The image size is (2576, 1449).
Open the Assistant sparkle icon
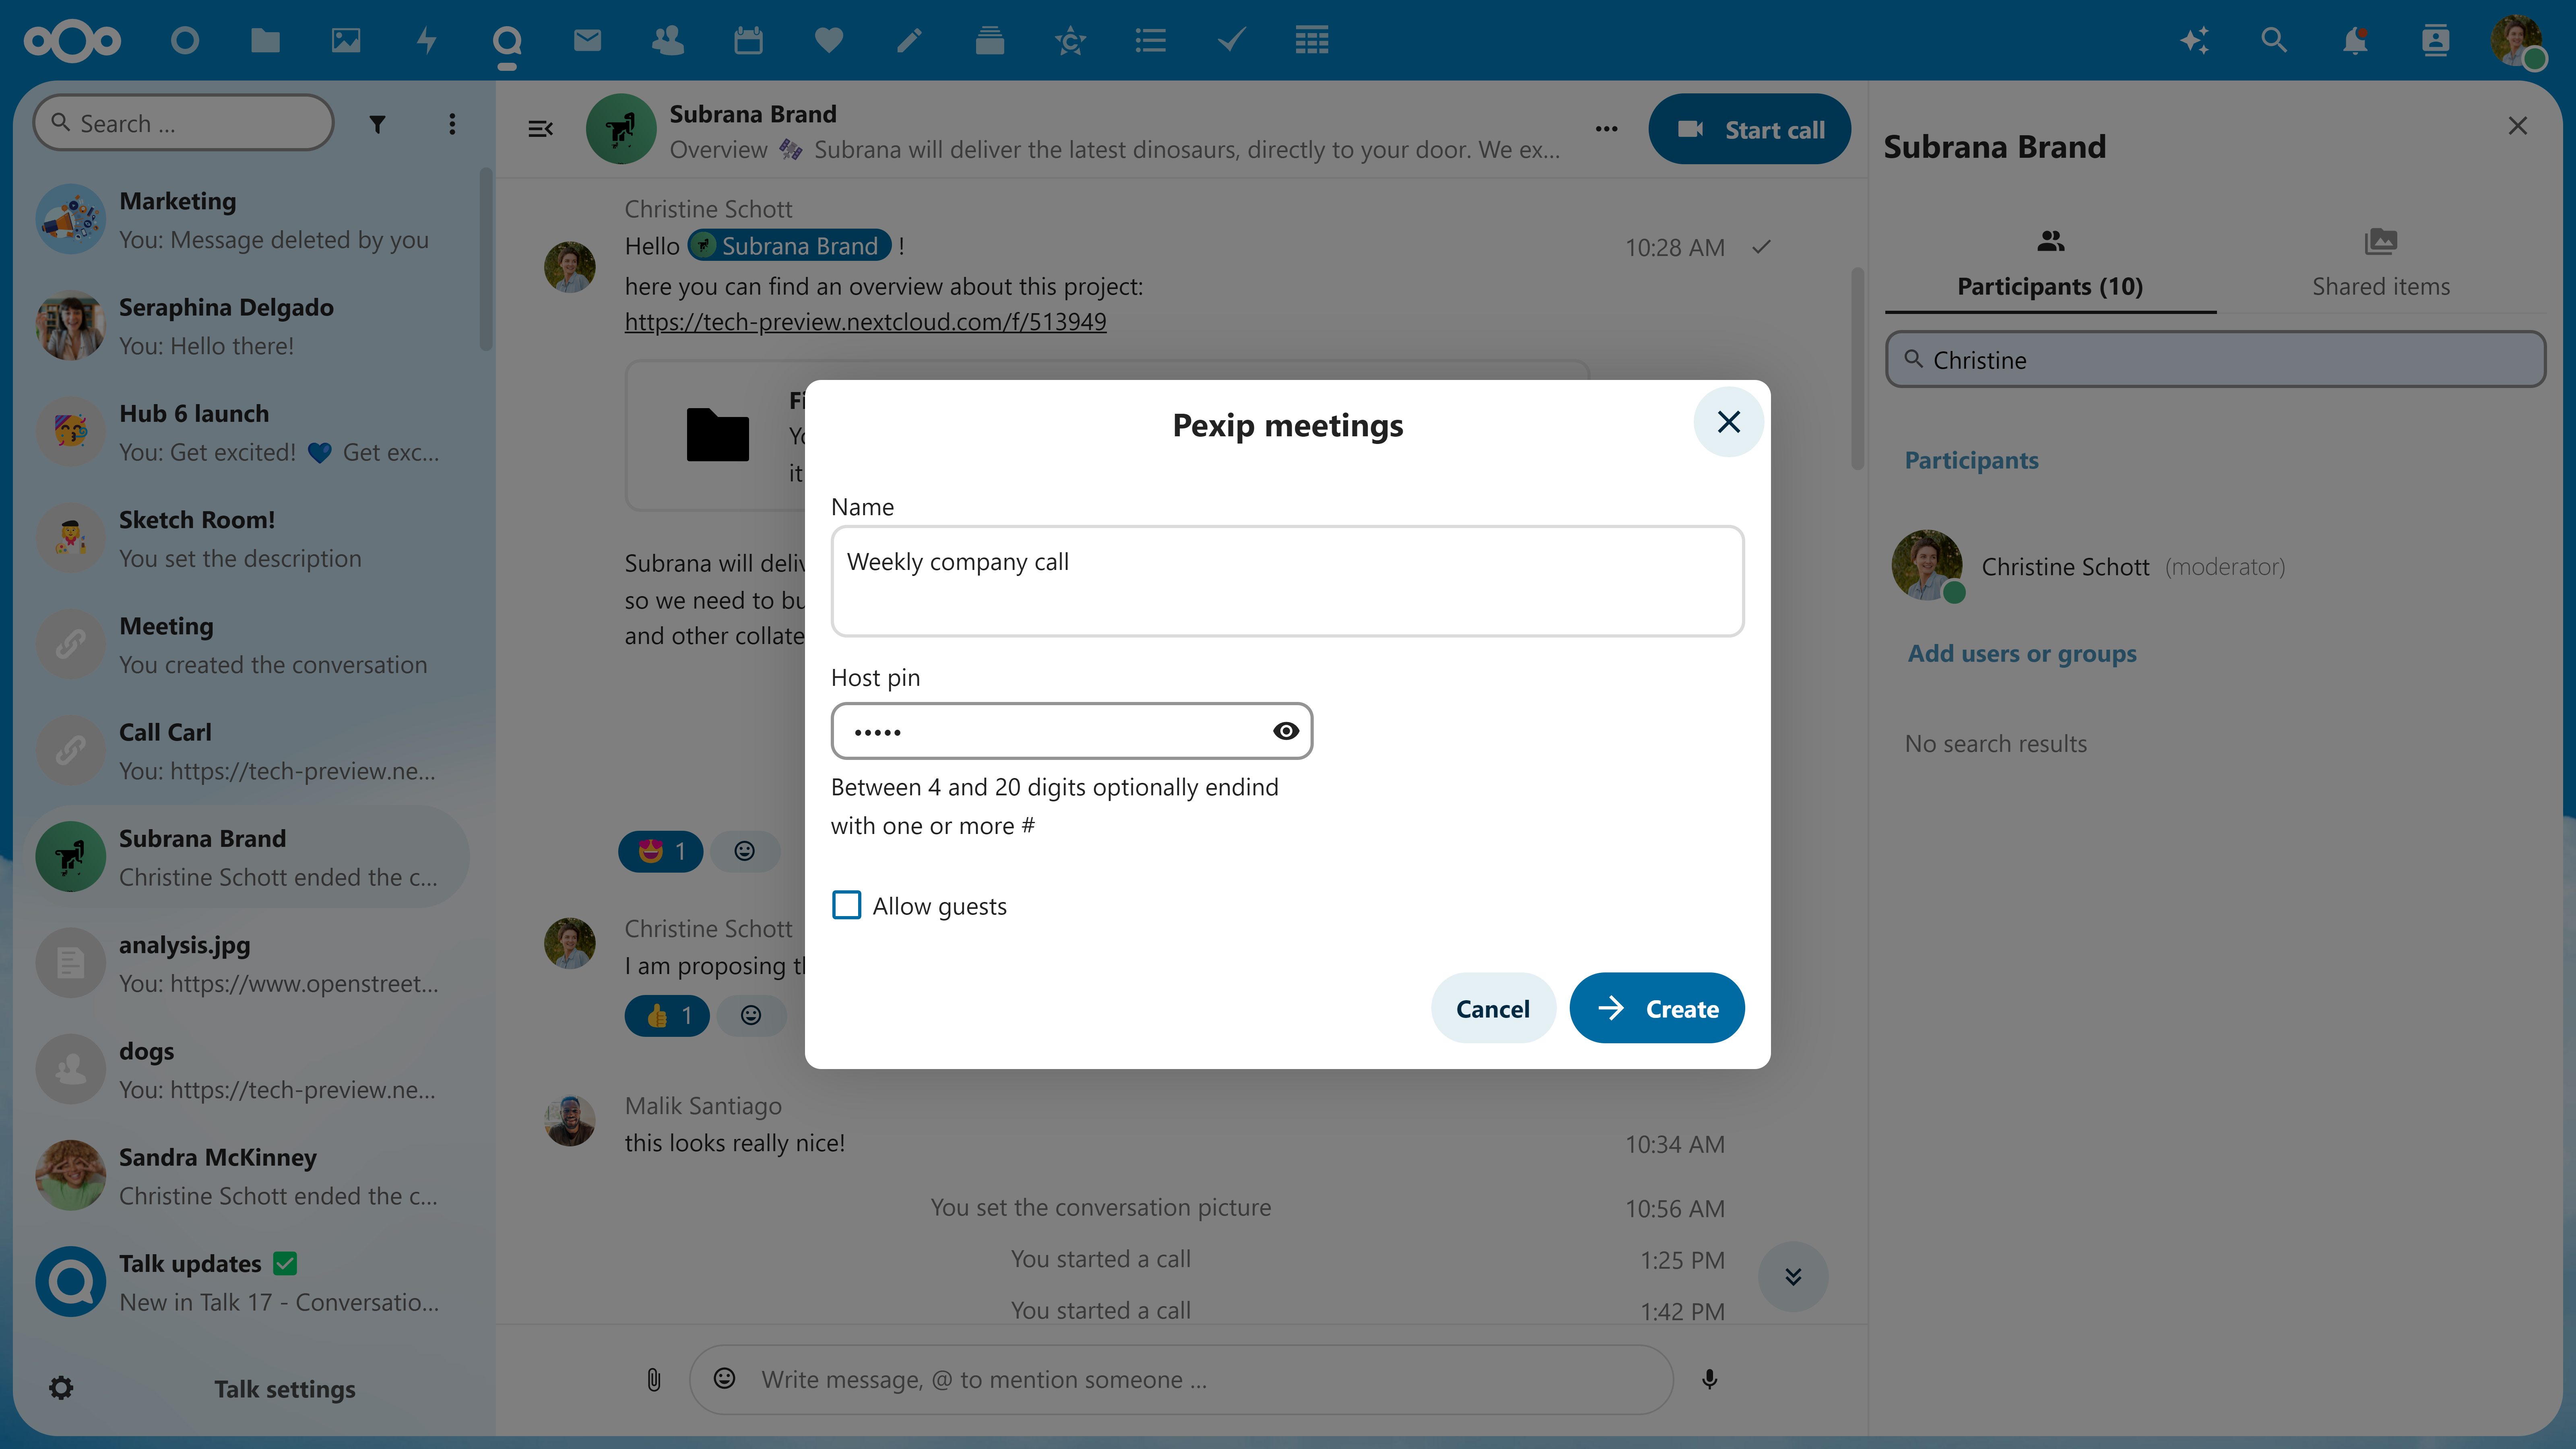[x=2194, y=41]
